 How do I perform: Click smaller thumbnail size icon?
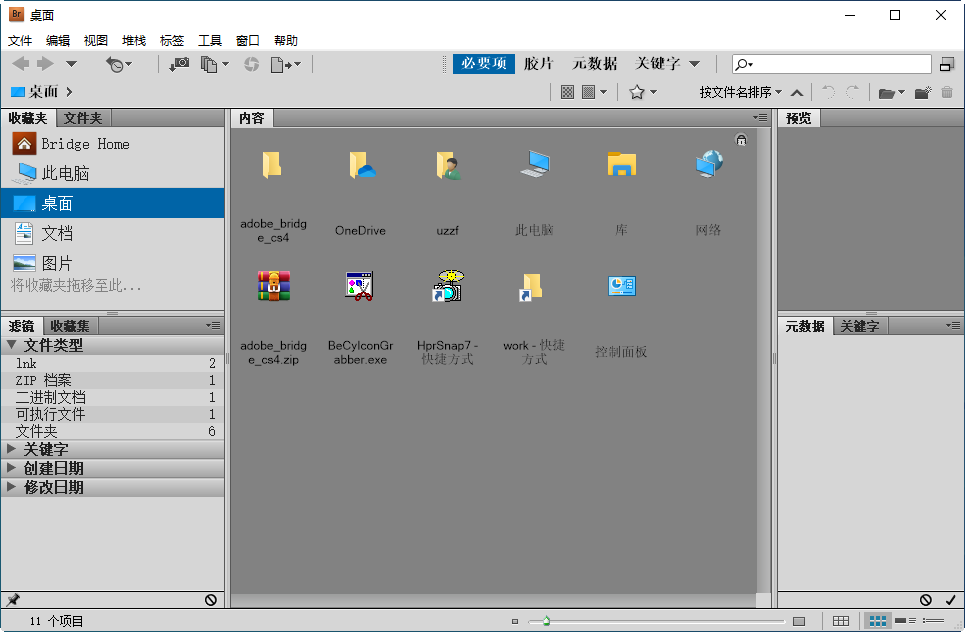coord(515,621)
